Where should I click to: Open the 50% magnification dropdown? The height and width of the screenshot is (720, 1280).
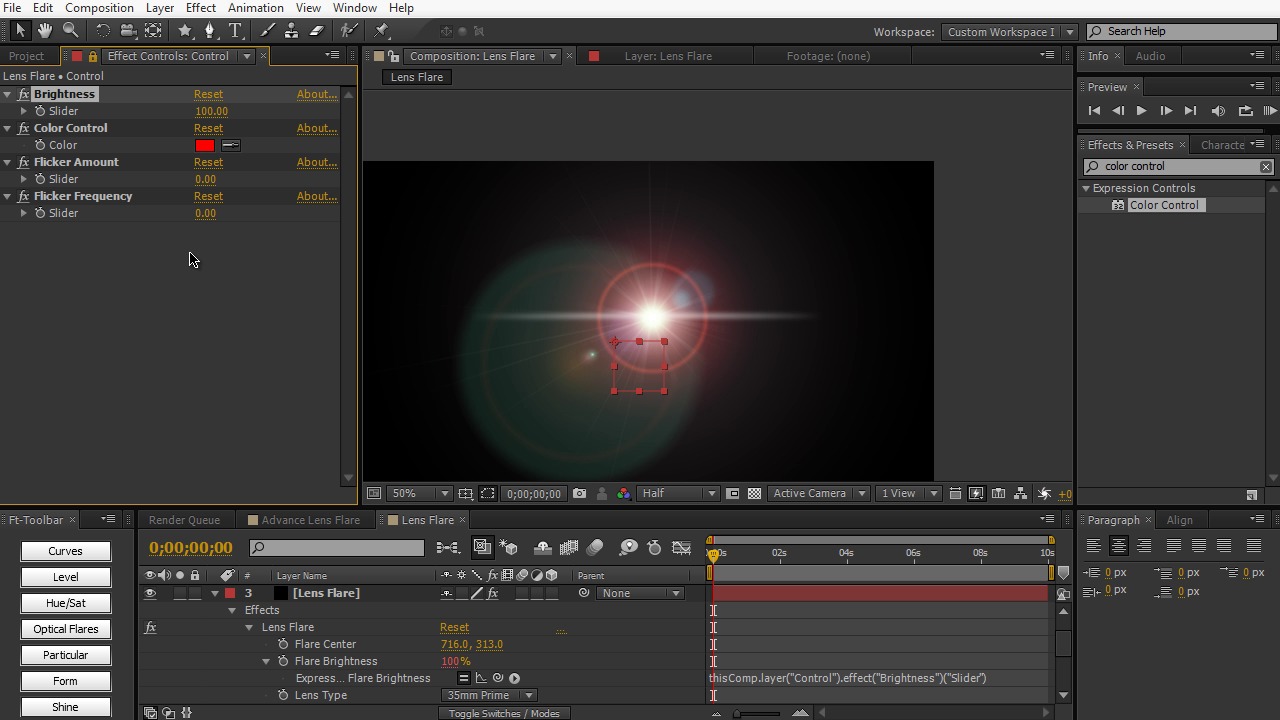[420, 494]
